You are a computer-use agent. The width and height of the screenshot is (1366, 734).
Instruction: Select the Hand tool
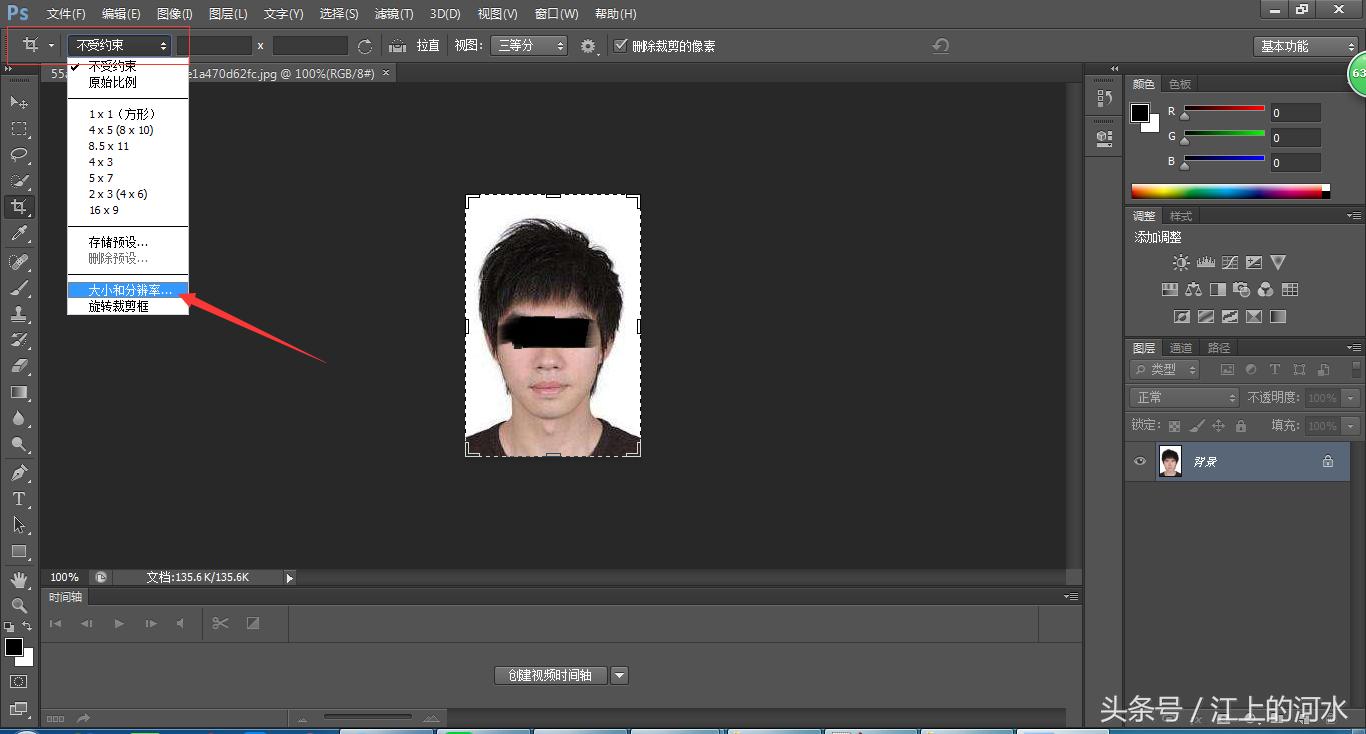[x=19, y=579]
